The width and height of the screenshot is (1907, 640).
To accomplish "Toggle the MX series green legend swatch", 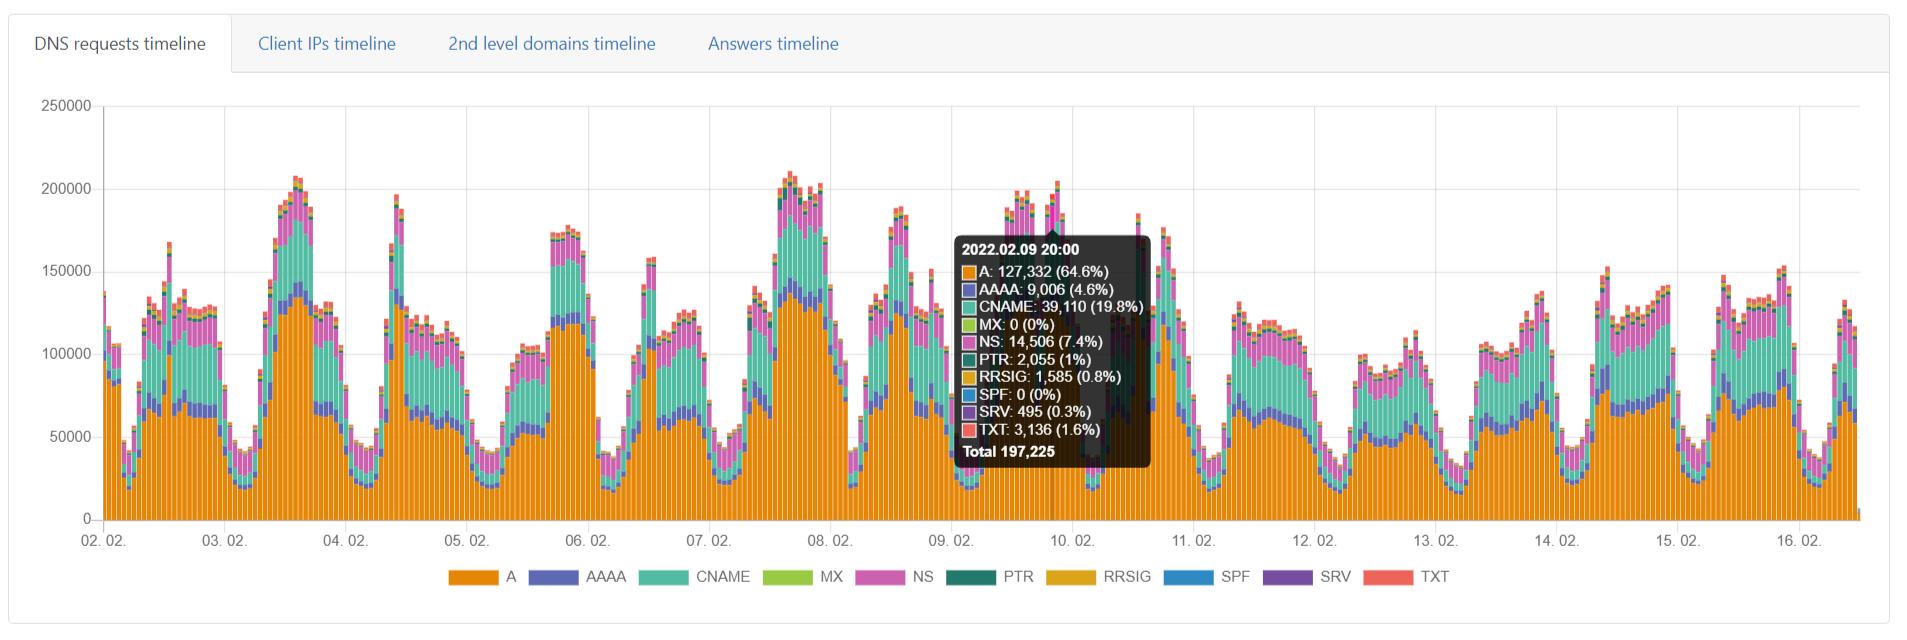I will (x=787, y=577).
